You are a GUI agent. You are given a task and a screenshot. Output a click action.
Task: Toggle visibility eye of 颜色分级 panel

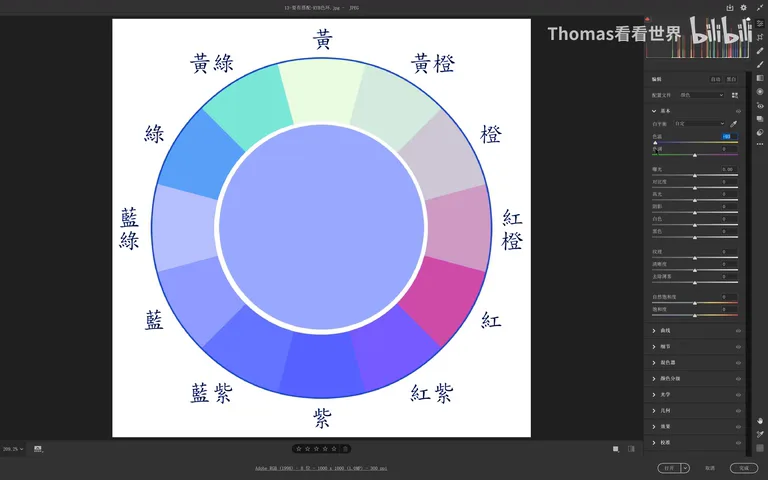coord(738,379)
